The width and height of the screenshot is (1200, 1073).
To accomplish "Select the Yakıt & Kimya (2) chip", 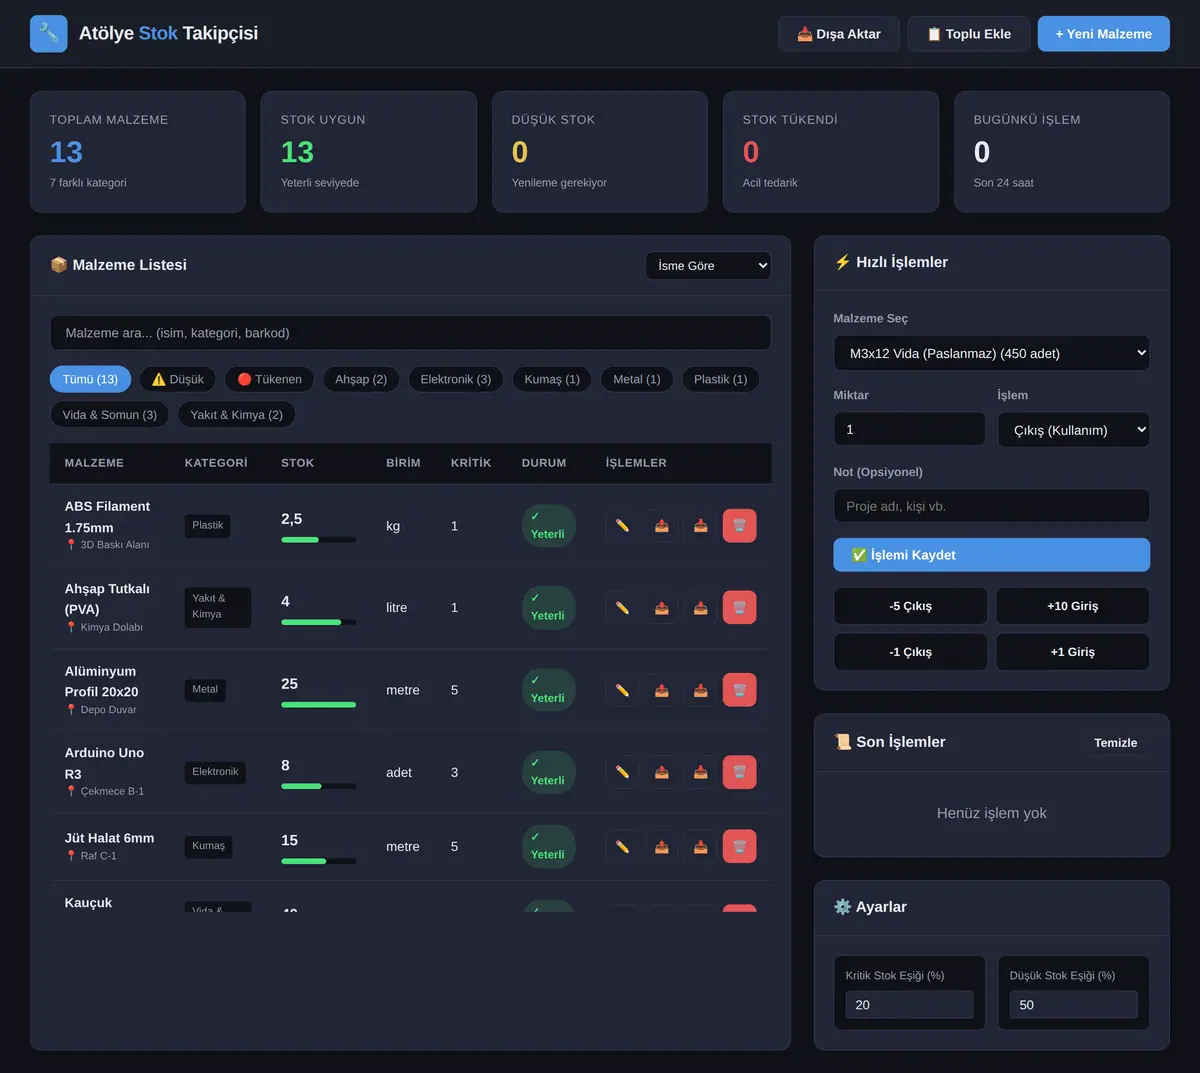I will click(236, 415).
